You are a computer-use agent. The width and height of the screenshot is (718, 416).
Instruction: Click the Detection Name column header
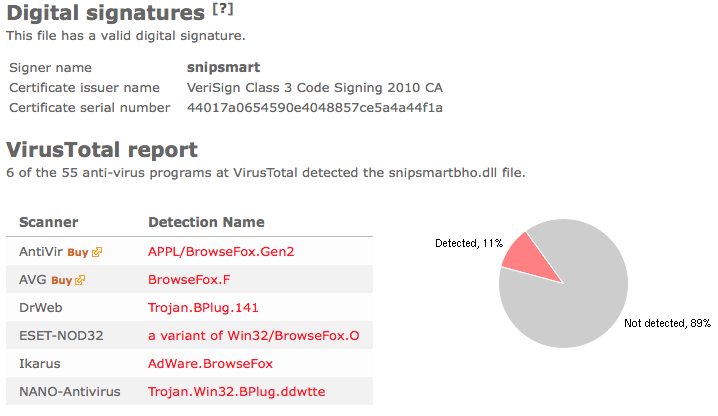(x=206, y=222)
